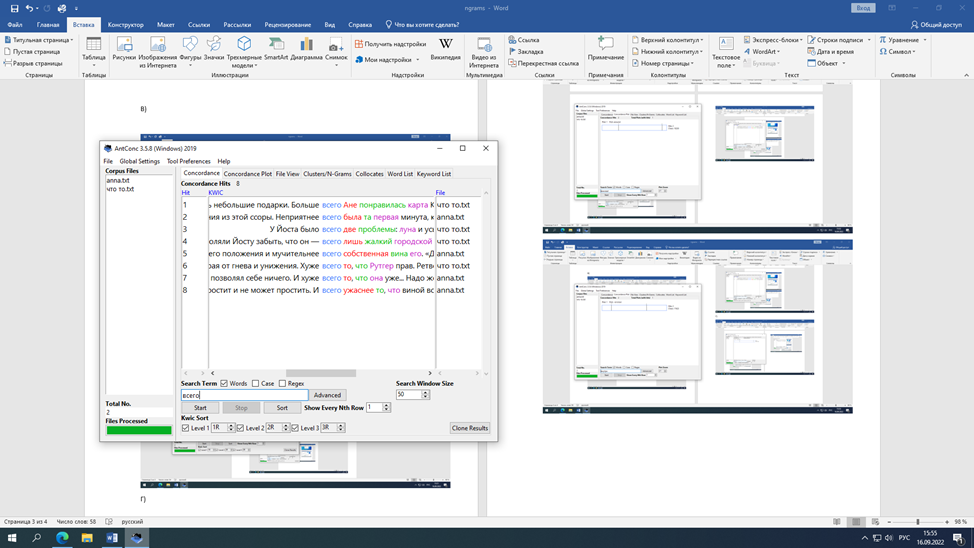Switch to the Главная ribbon tab

pyautogui.click(x=48, y=25)
